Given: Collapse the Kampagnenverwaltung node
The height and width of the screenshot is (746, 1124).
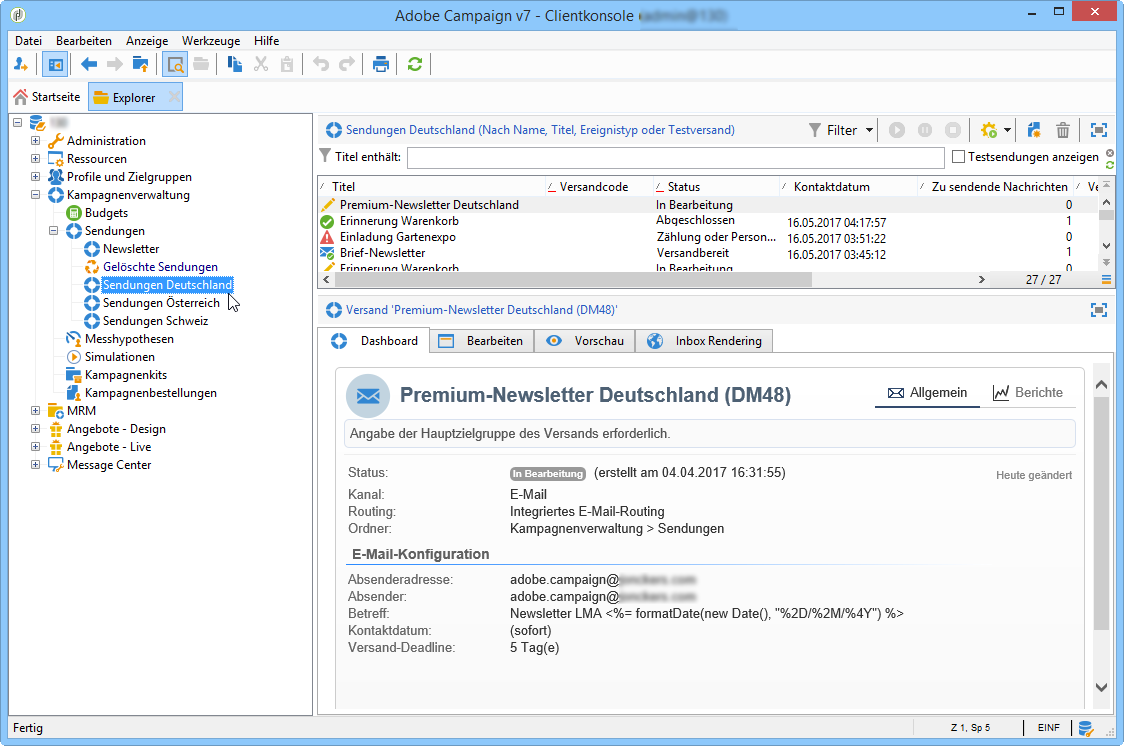Looking at the screenshot, I should click(x=35, y=194).
